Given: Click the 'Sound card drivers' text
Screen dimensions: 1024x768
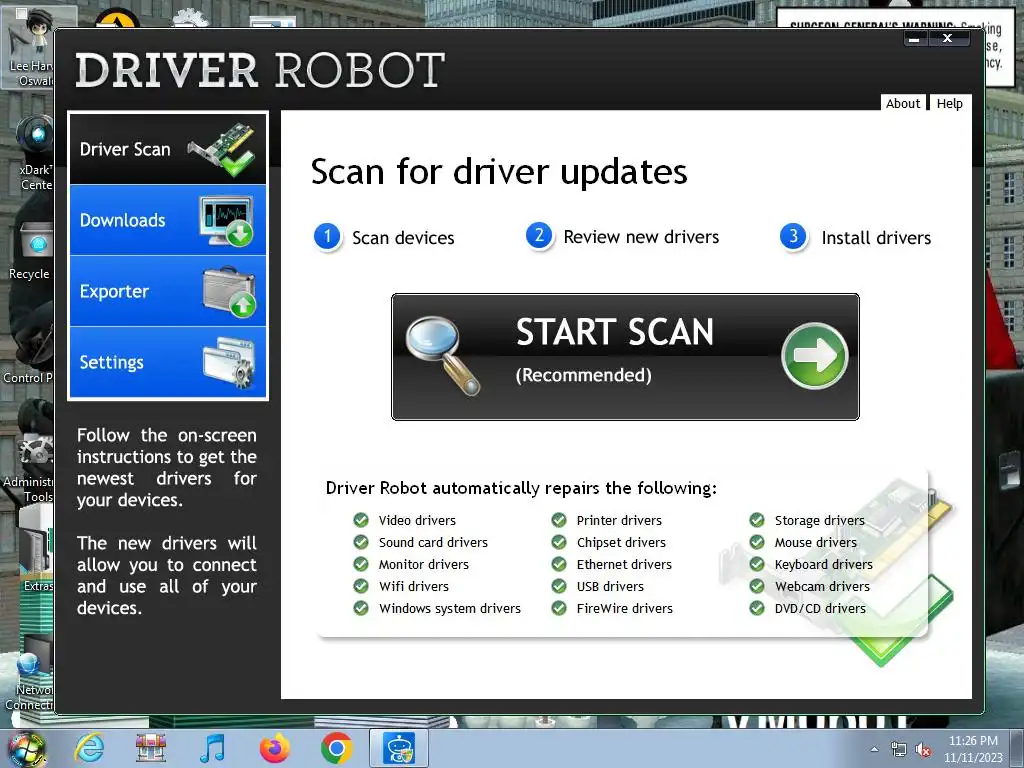Looking at the screenshot, I should 433,543.
